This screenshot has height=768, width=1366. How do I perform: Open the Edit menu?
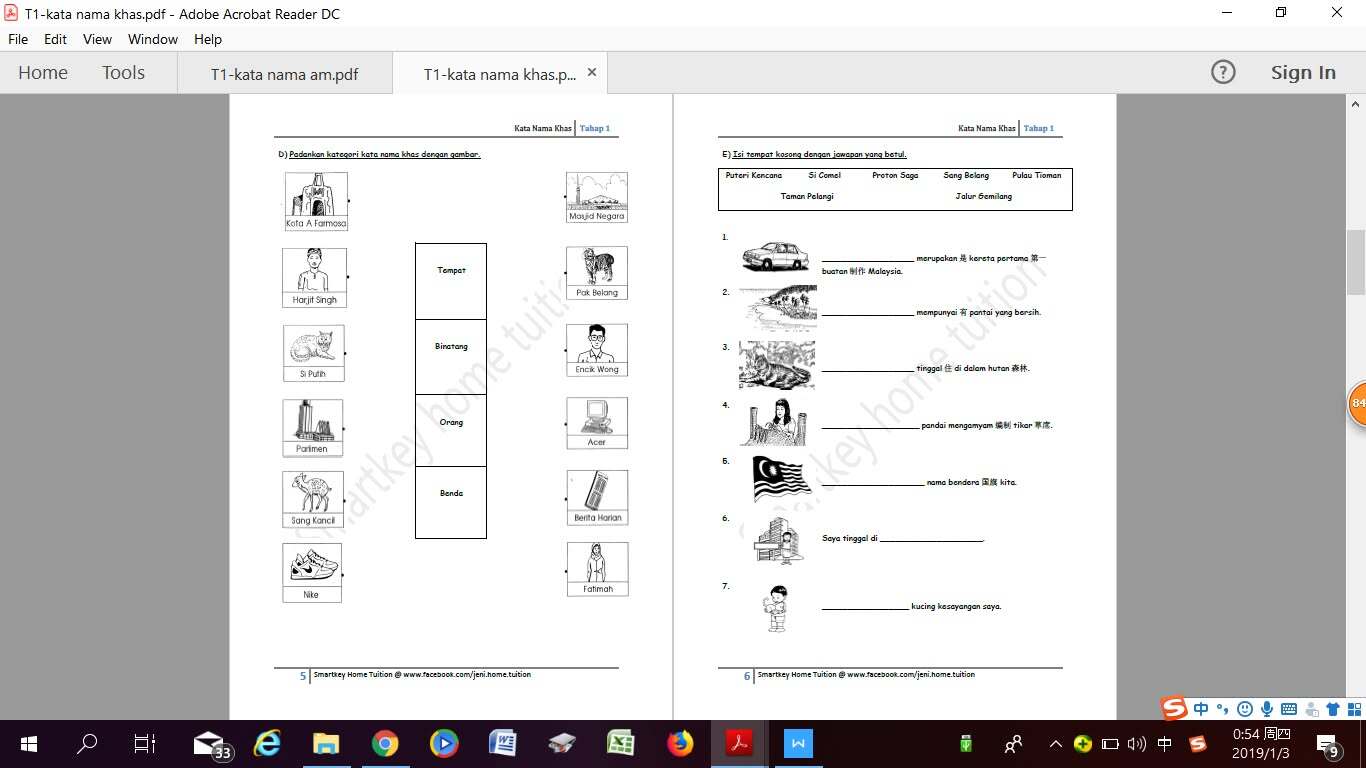click(x=55, y=39)
